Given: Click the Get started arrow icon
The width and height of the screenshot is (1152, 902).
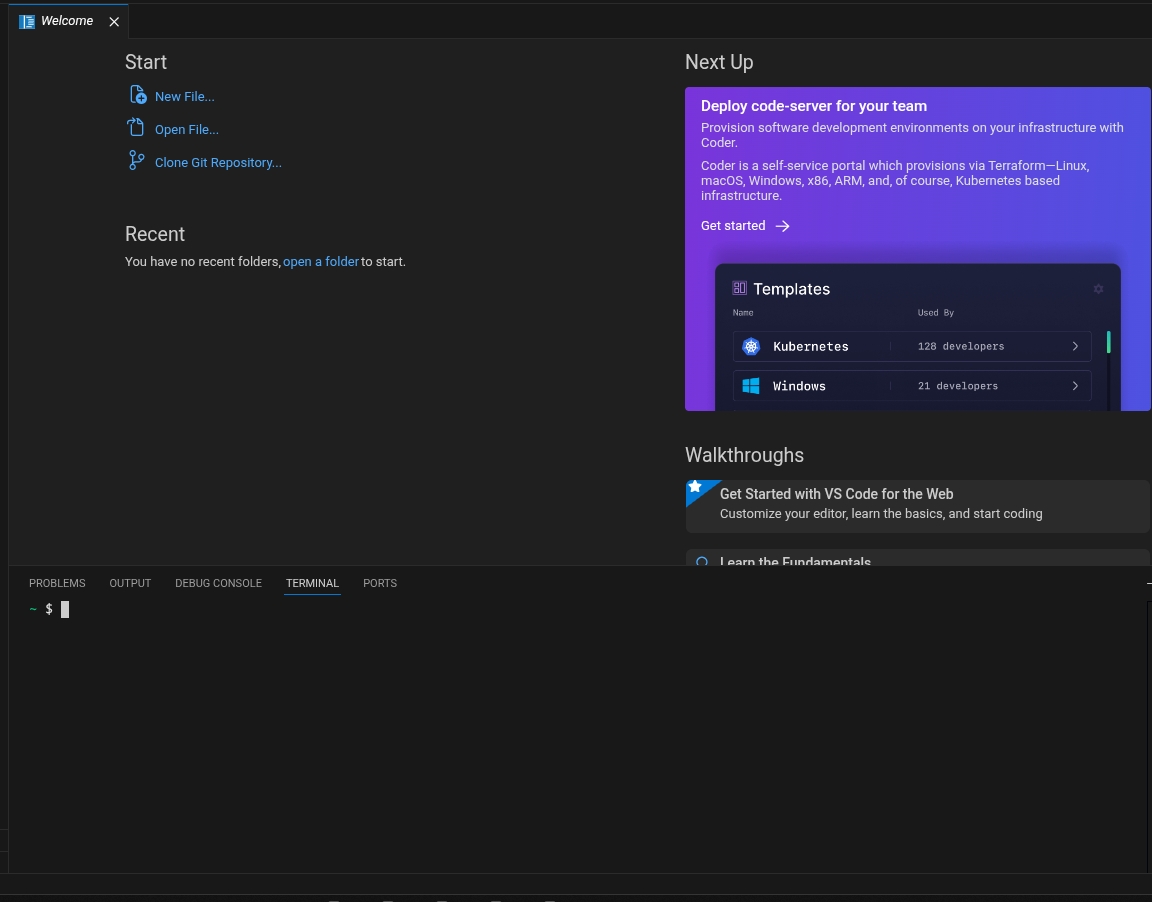Looking at the screenshot, I should (782, 226).
